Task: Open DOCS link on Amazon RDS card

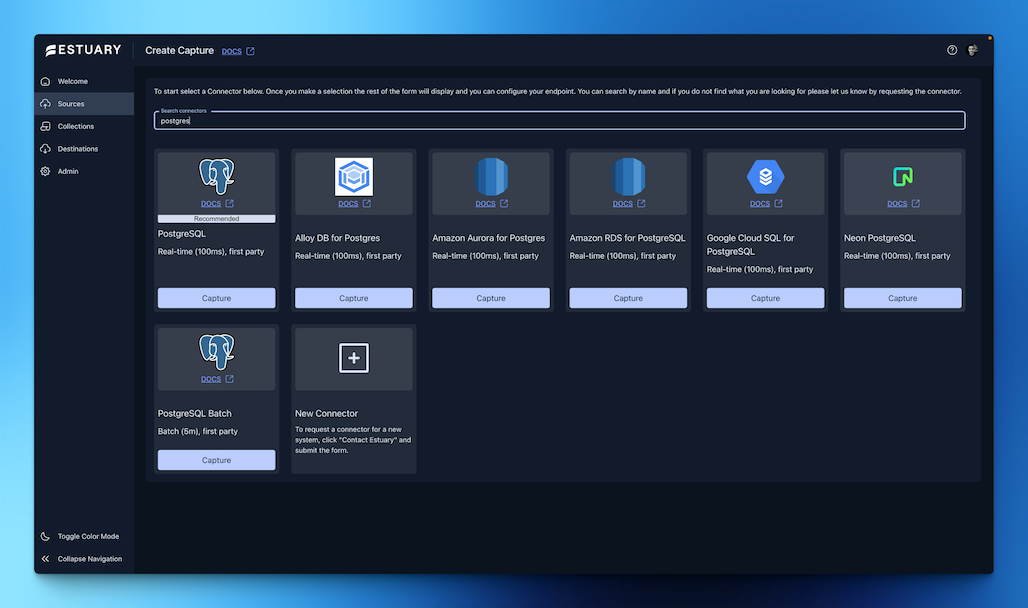Action: tap(622, 203)
